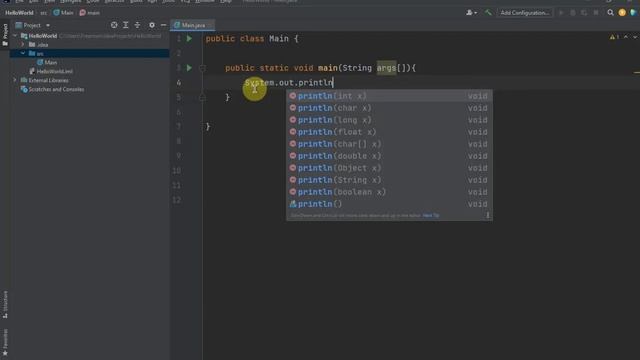Click the main method breadcrumb

[x=90, y=13]
